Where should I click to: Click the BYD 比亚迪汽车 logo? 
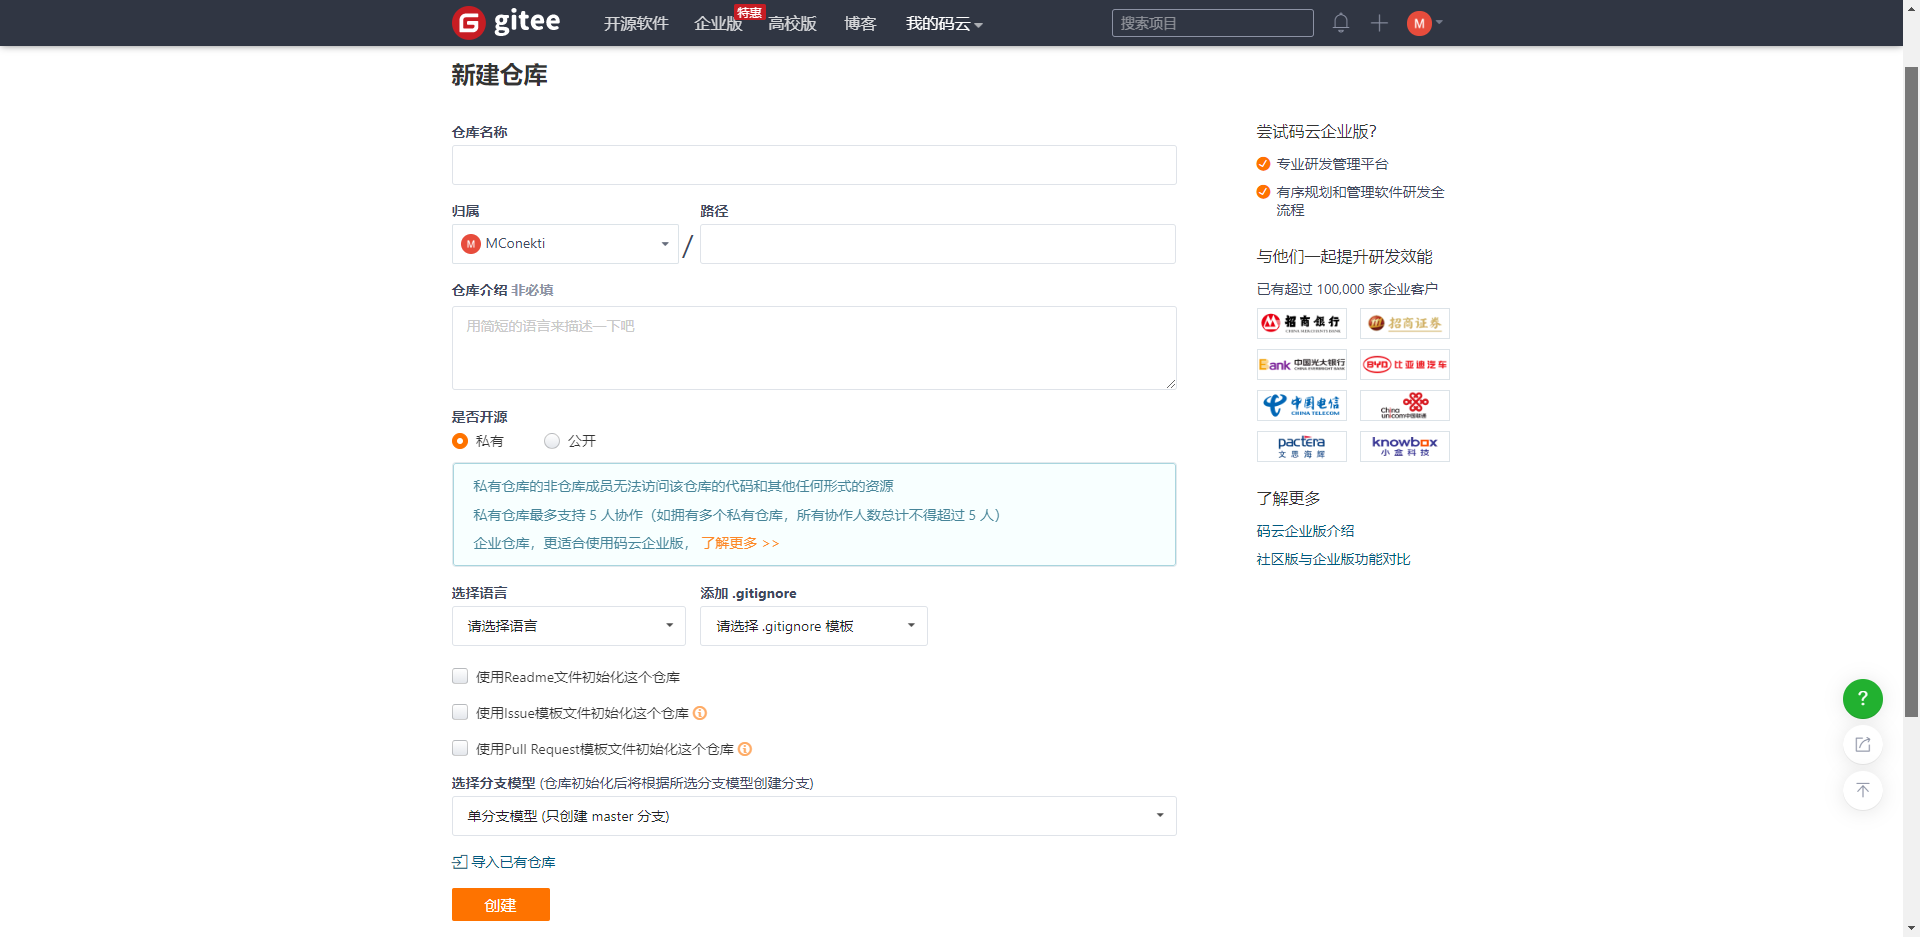coord(1404,364)
